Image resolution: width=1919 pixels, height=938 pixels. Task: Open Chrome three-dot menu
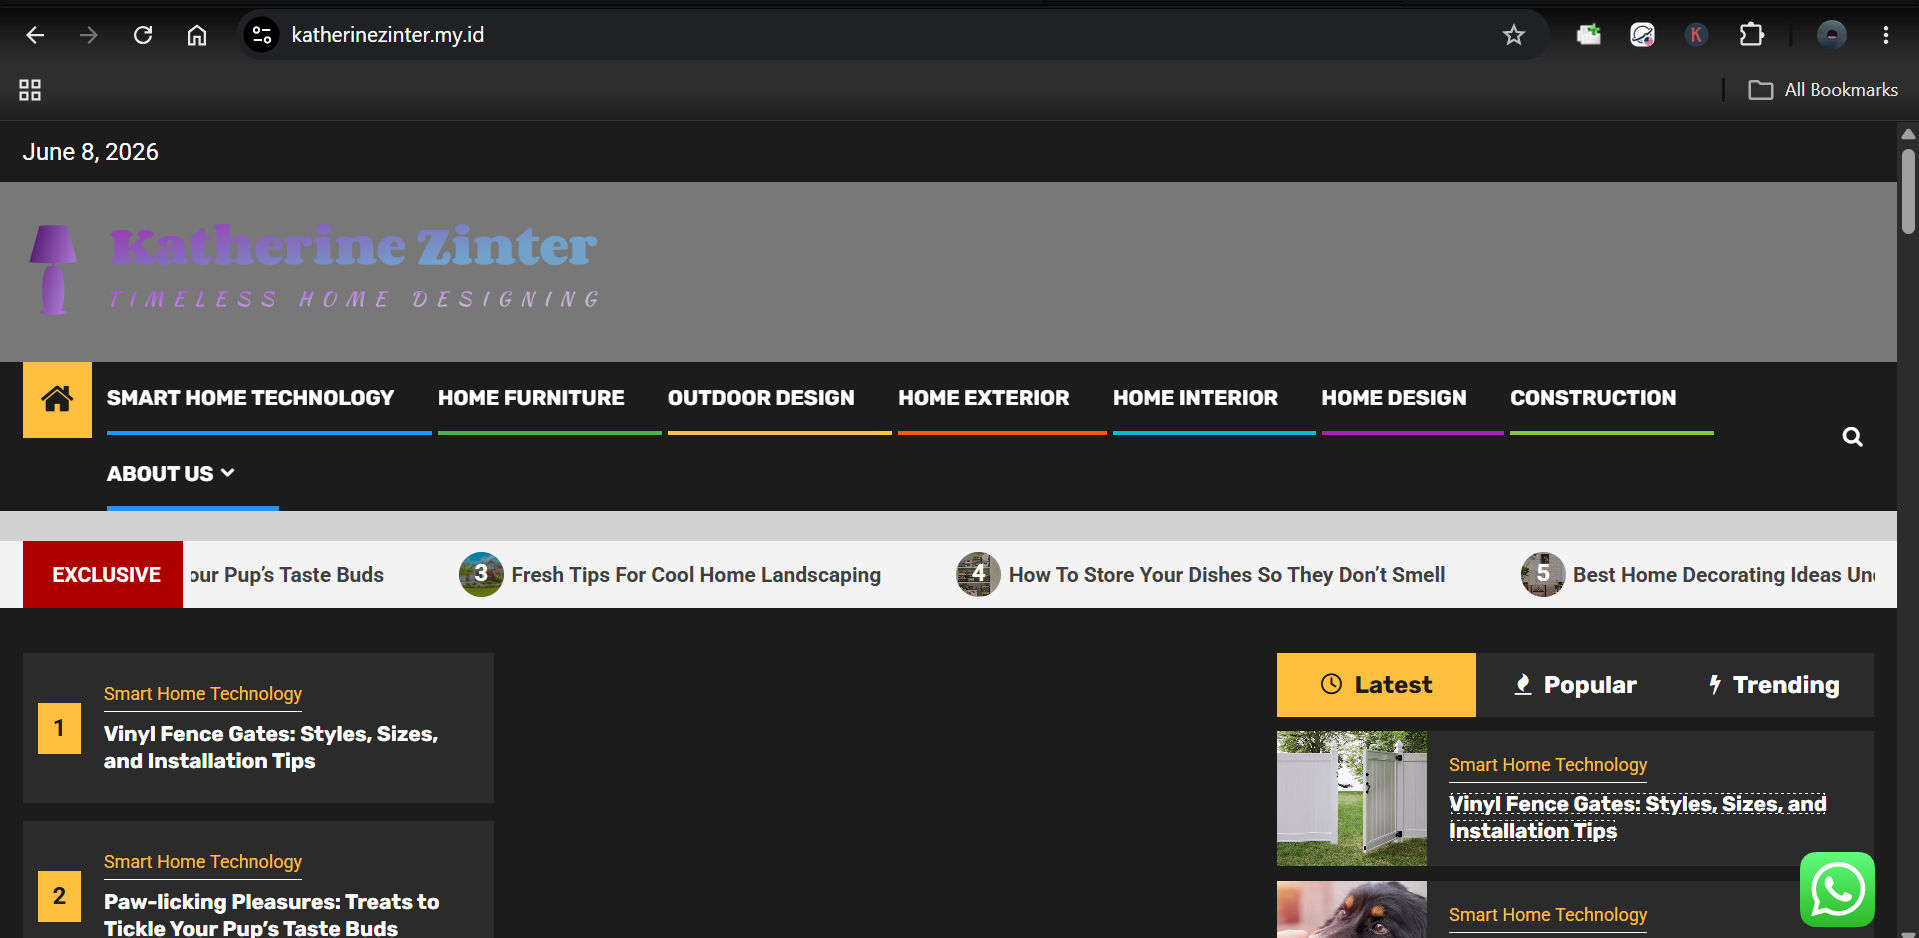coord(1885,35)
